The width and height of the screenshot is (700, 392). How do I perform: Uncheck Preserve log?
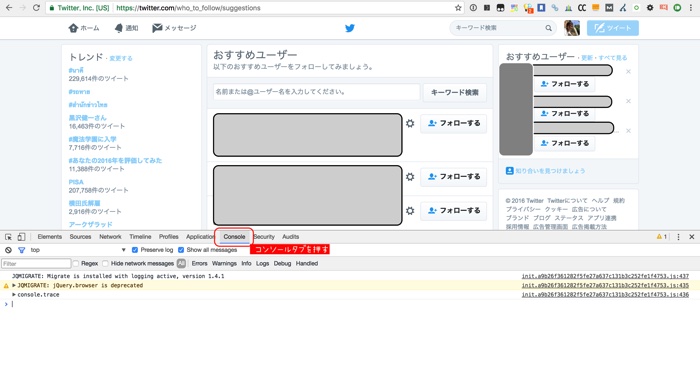(135, 250)
